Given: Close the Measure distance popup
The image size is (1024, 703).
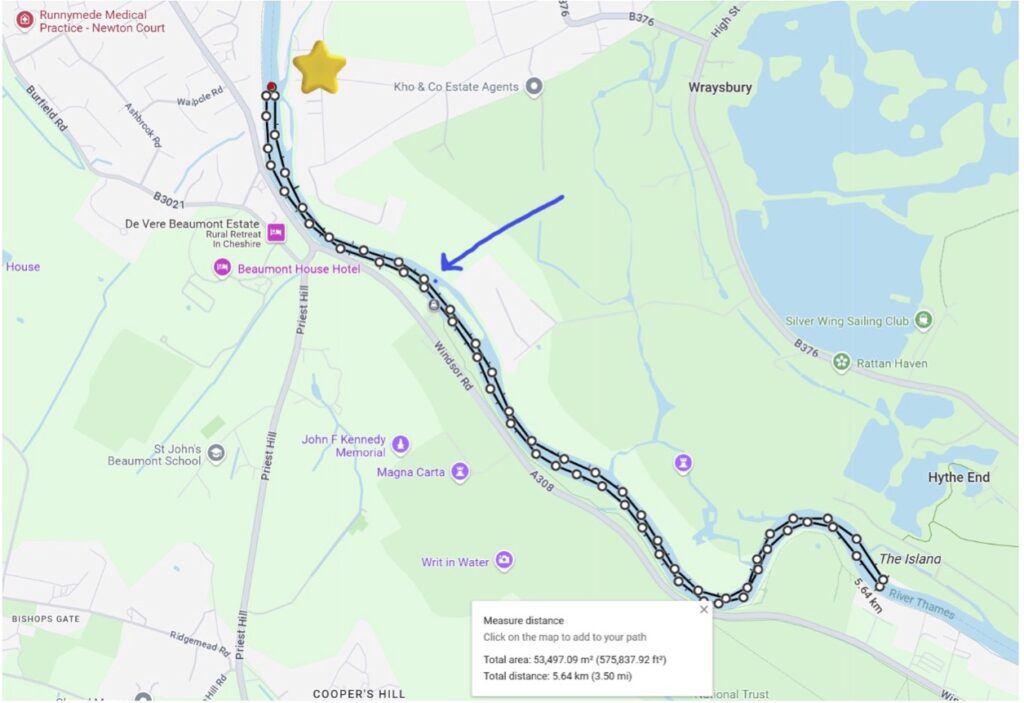Looking at the screenshot, I should tap(703, 610).
